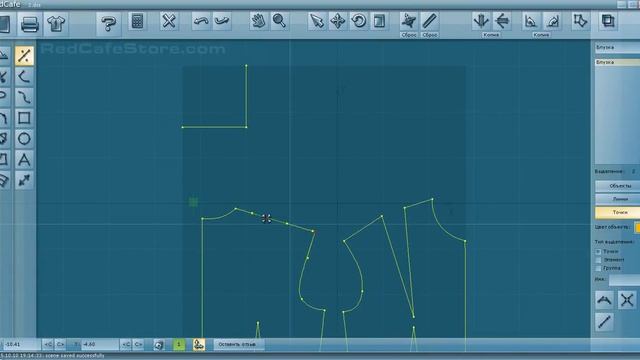Click the Имя name input field
Viewport: 640px width, 360px height.
click(624, 280)
